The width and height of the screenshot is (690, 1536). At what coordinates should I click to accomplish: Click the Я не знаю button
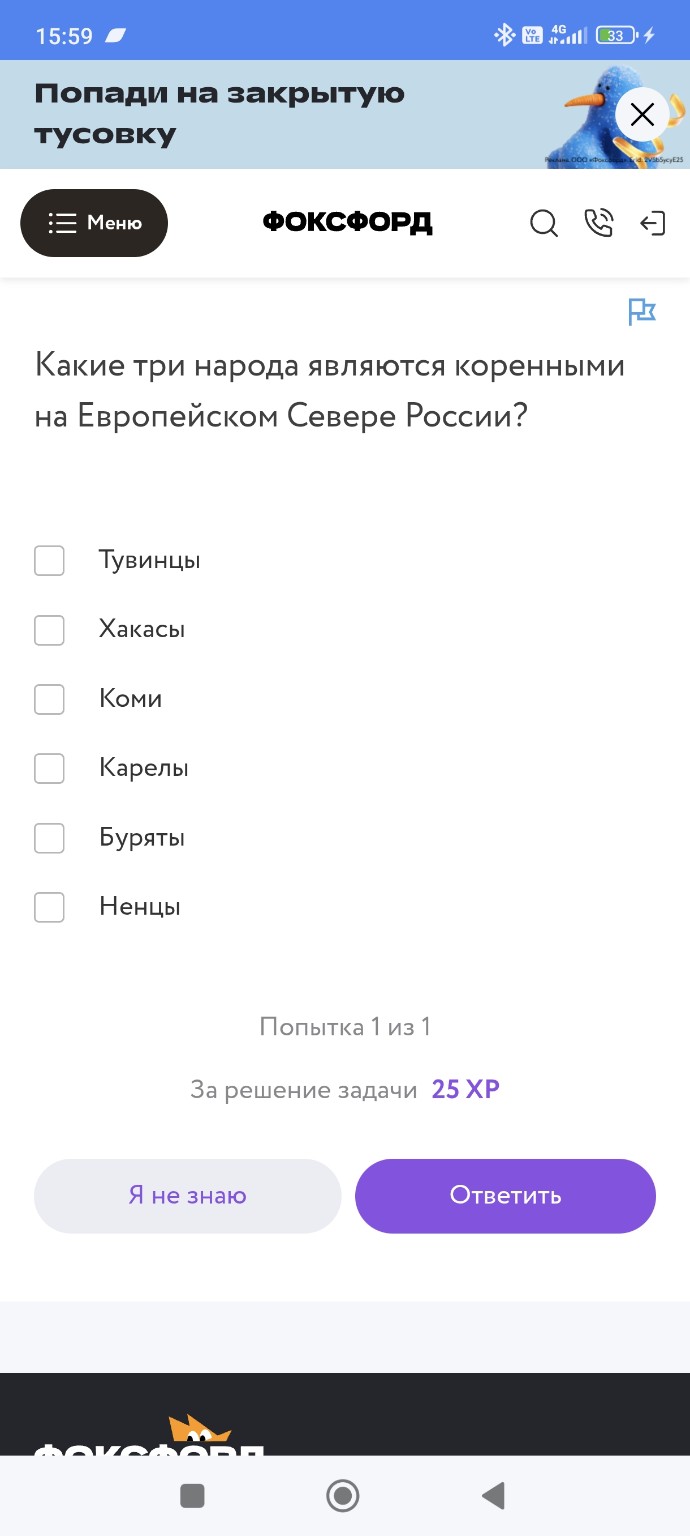(188, 1195)
